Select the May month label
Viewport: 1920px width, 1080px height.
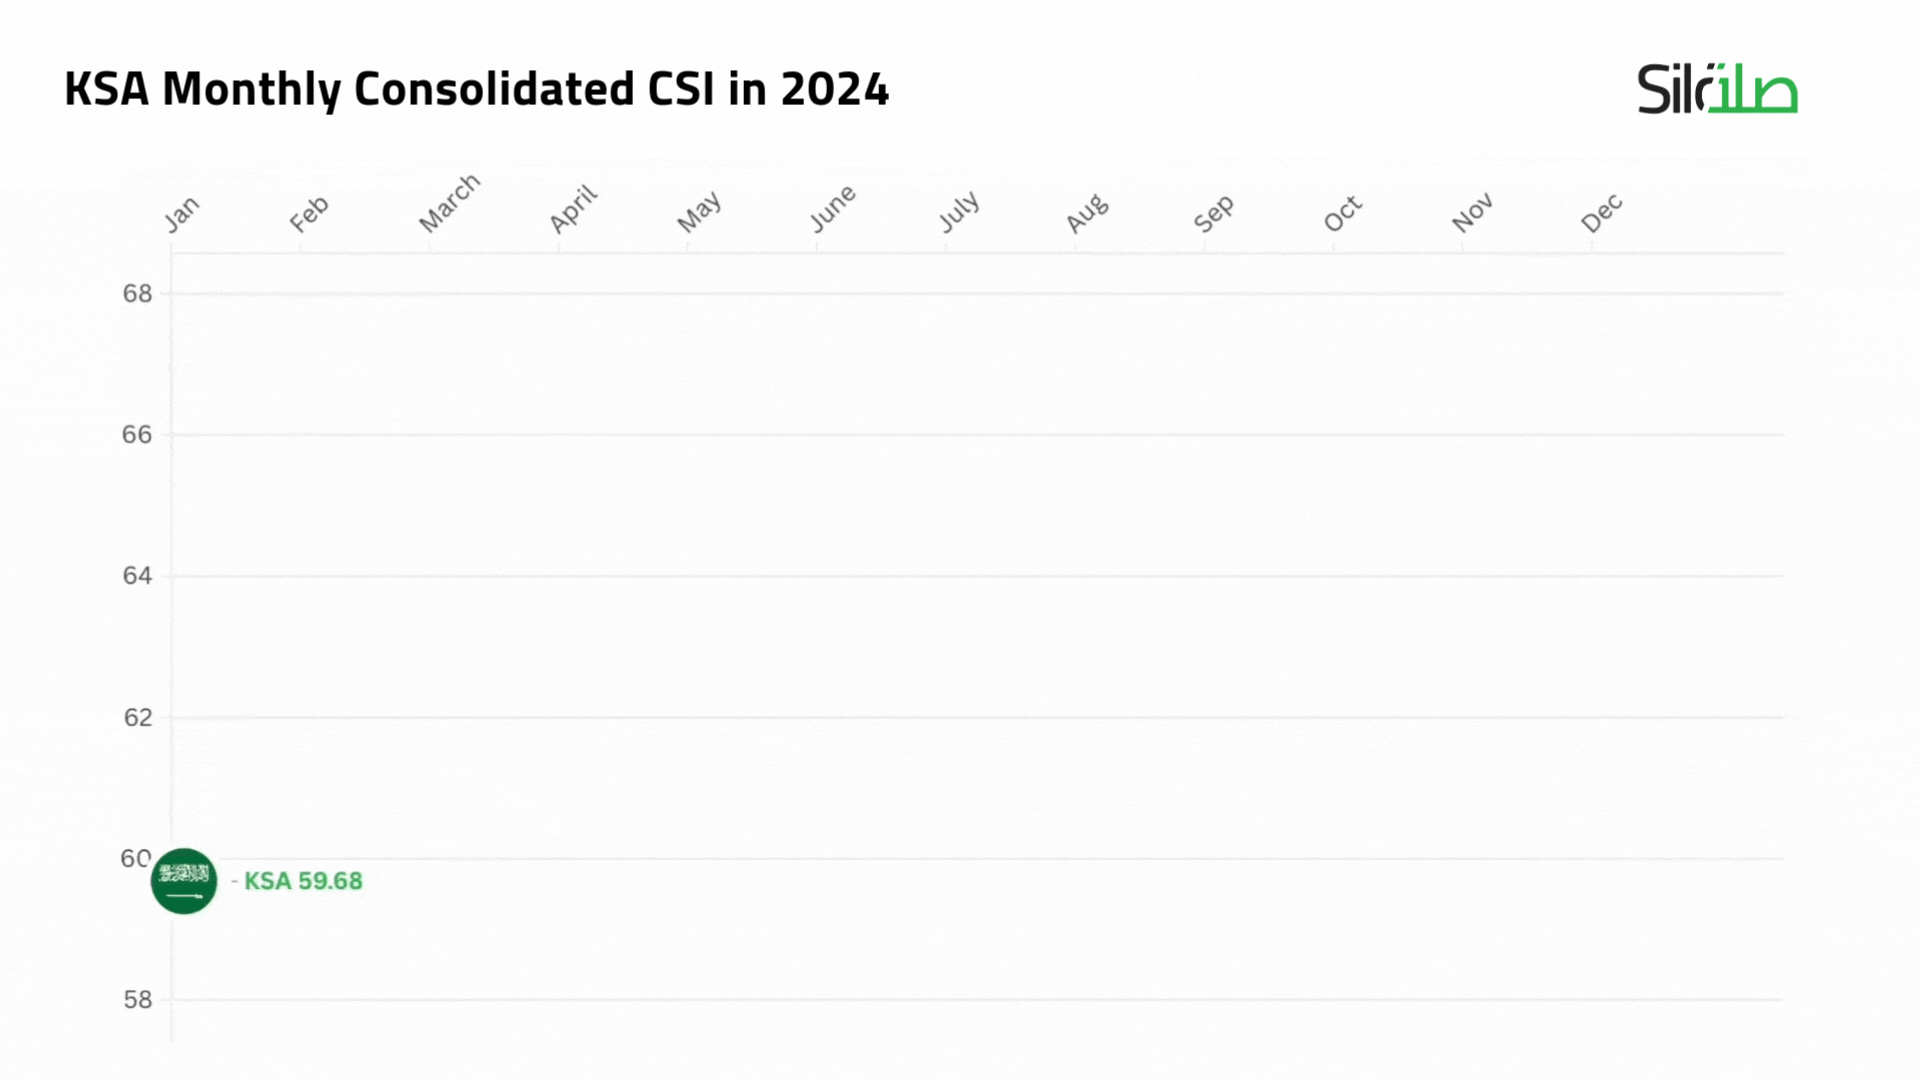coord(699,212)
